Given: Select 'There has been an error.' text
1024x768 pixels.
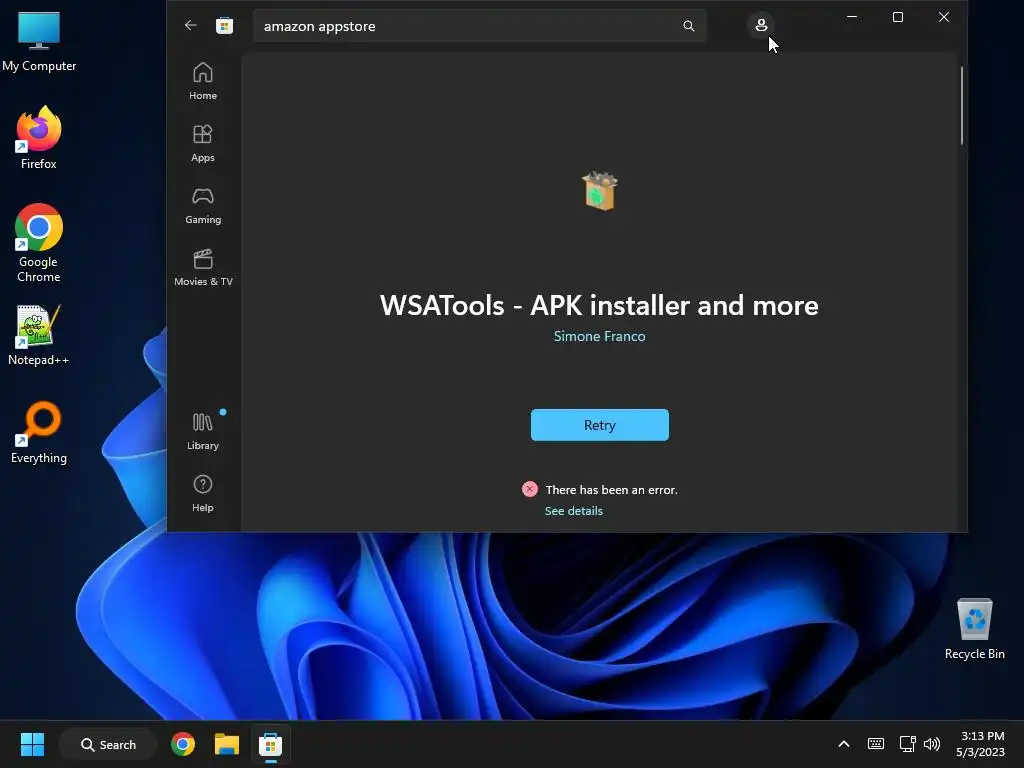Looking at the screenshot, I should (x=611, y=490).
